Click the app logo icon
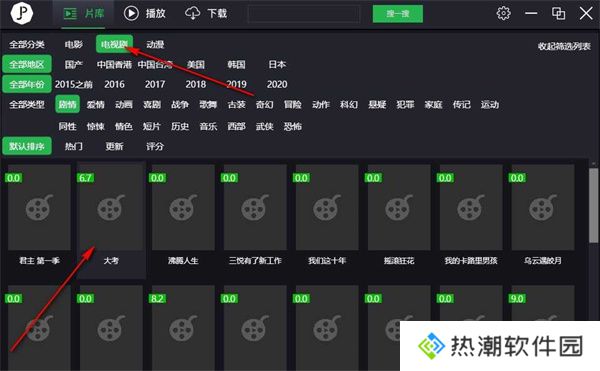This screenshot has height=371, width=600. pyautogui.click(x=21, y=13)
